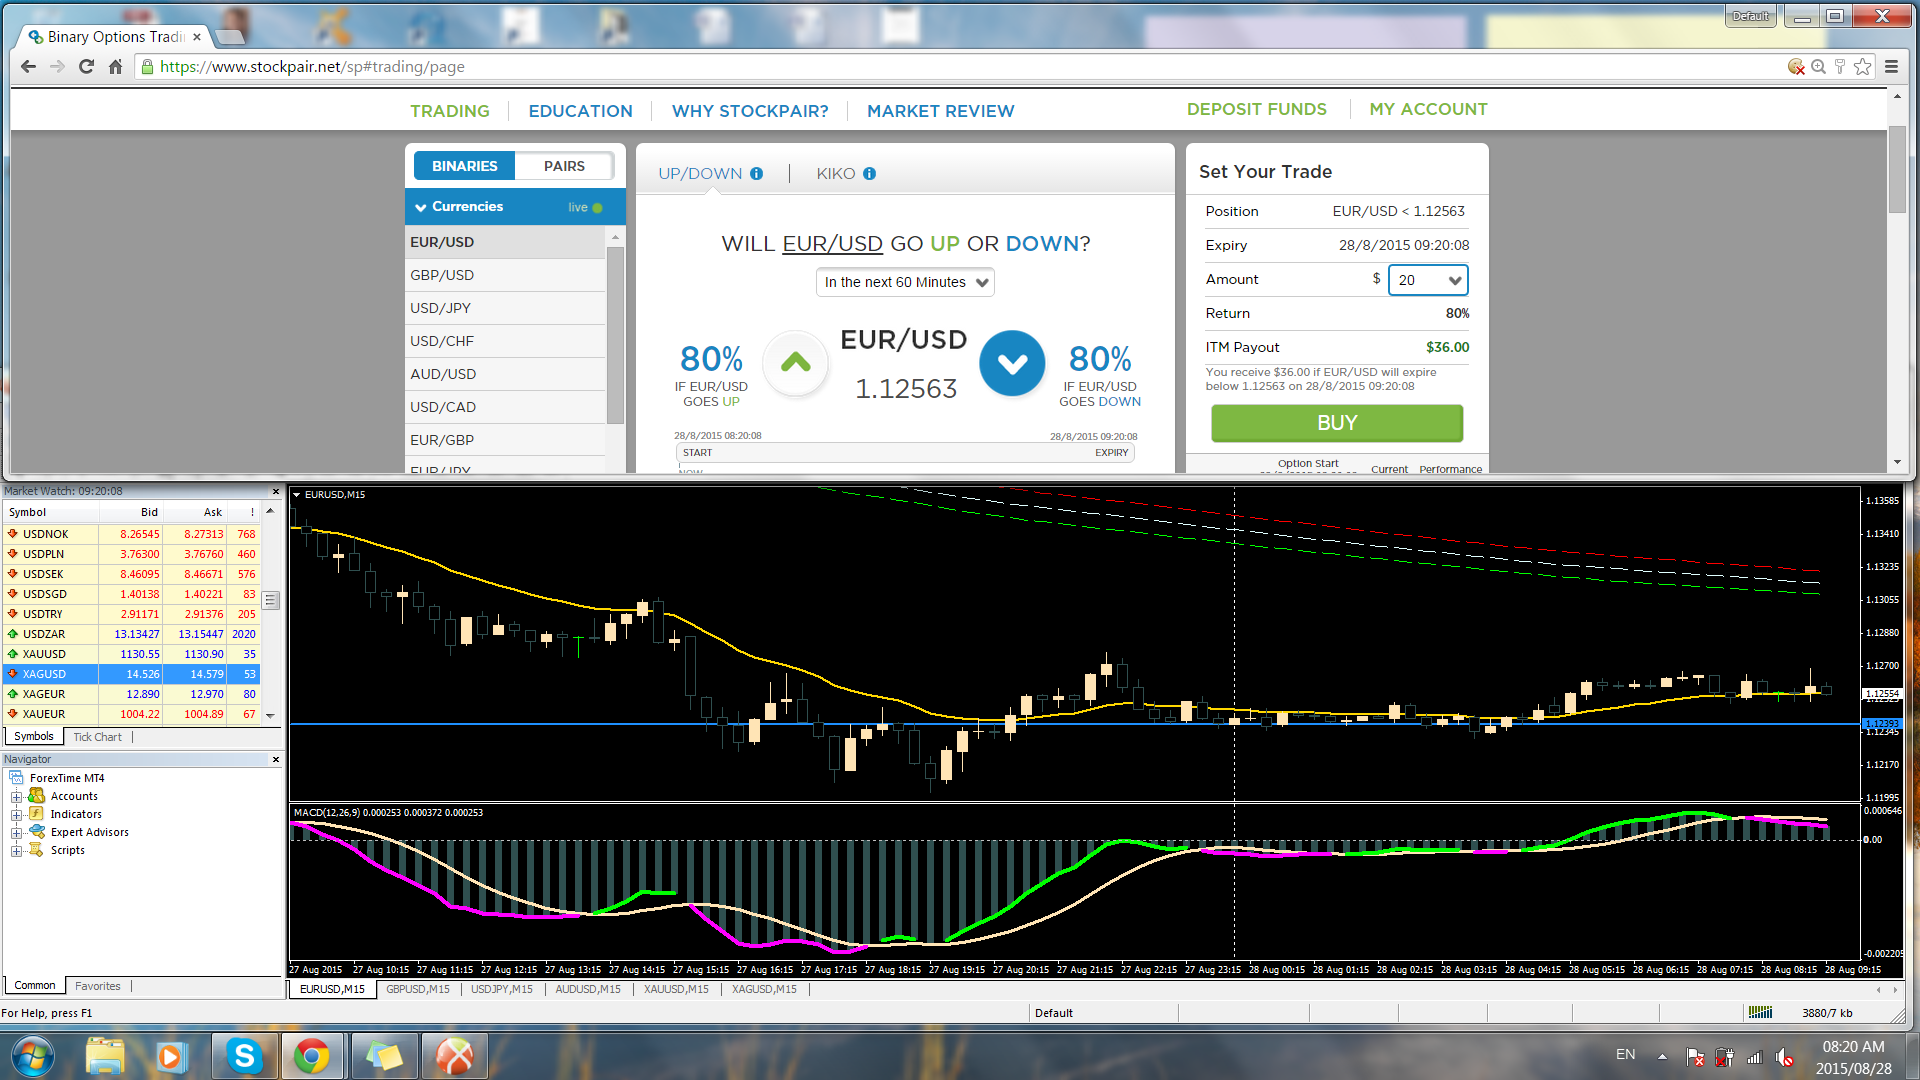Screen dimensions: 1920x1080
Task: Click the WHY STOCKPAIR? link
Action: tap(750, 111)
